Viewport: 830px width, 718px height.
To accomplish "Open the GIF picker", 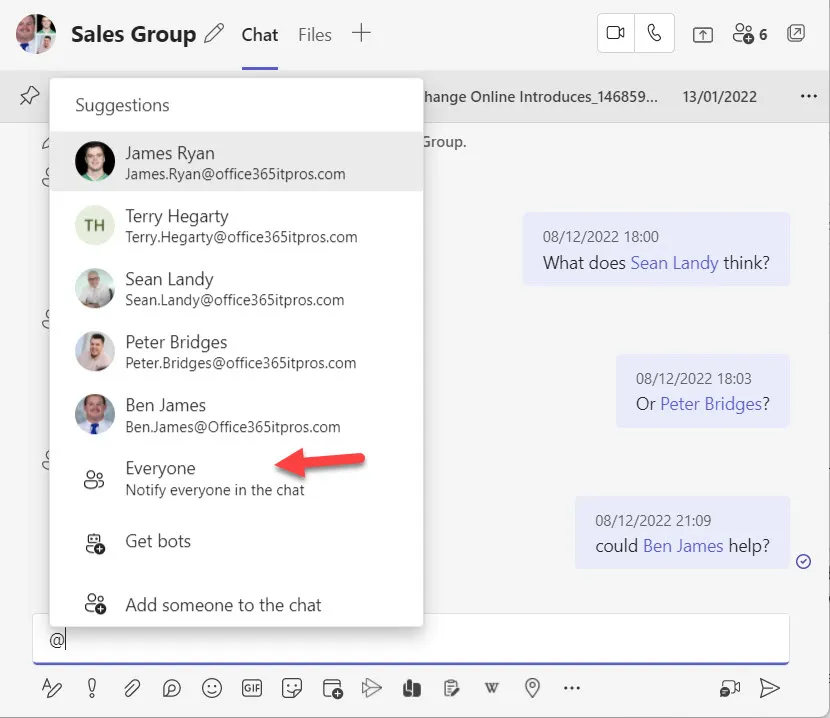I will [251, 688].
